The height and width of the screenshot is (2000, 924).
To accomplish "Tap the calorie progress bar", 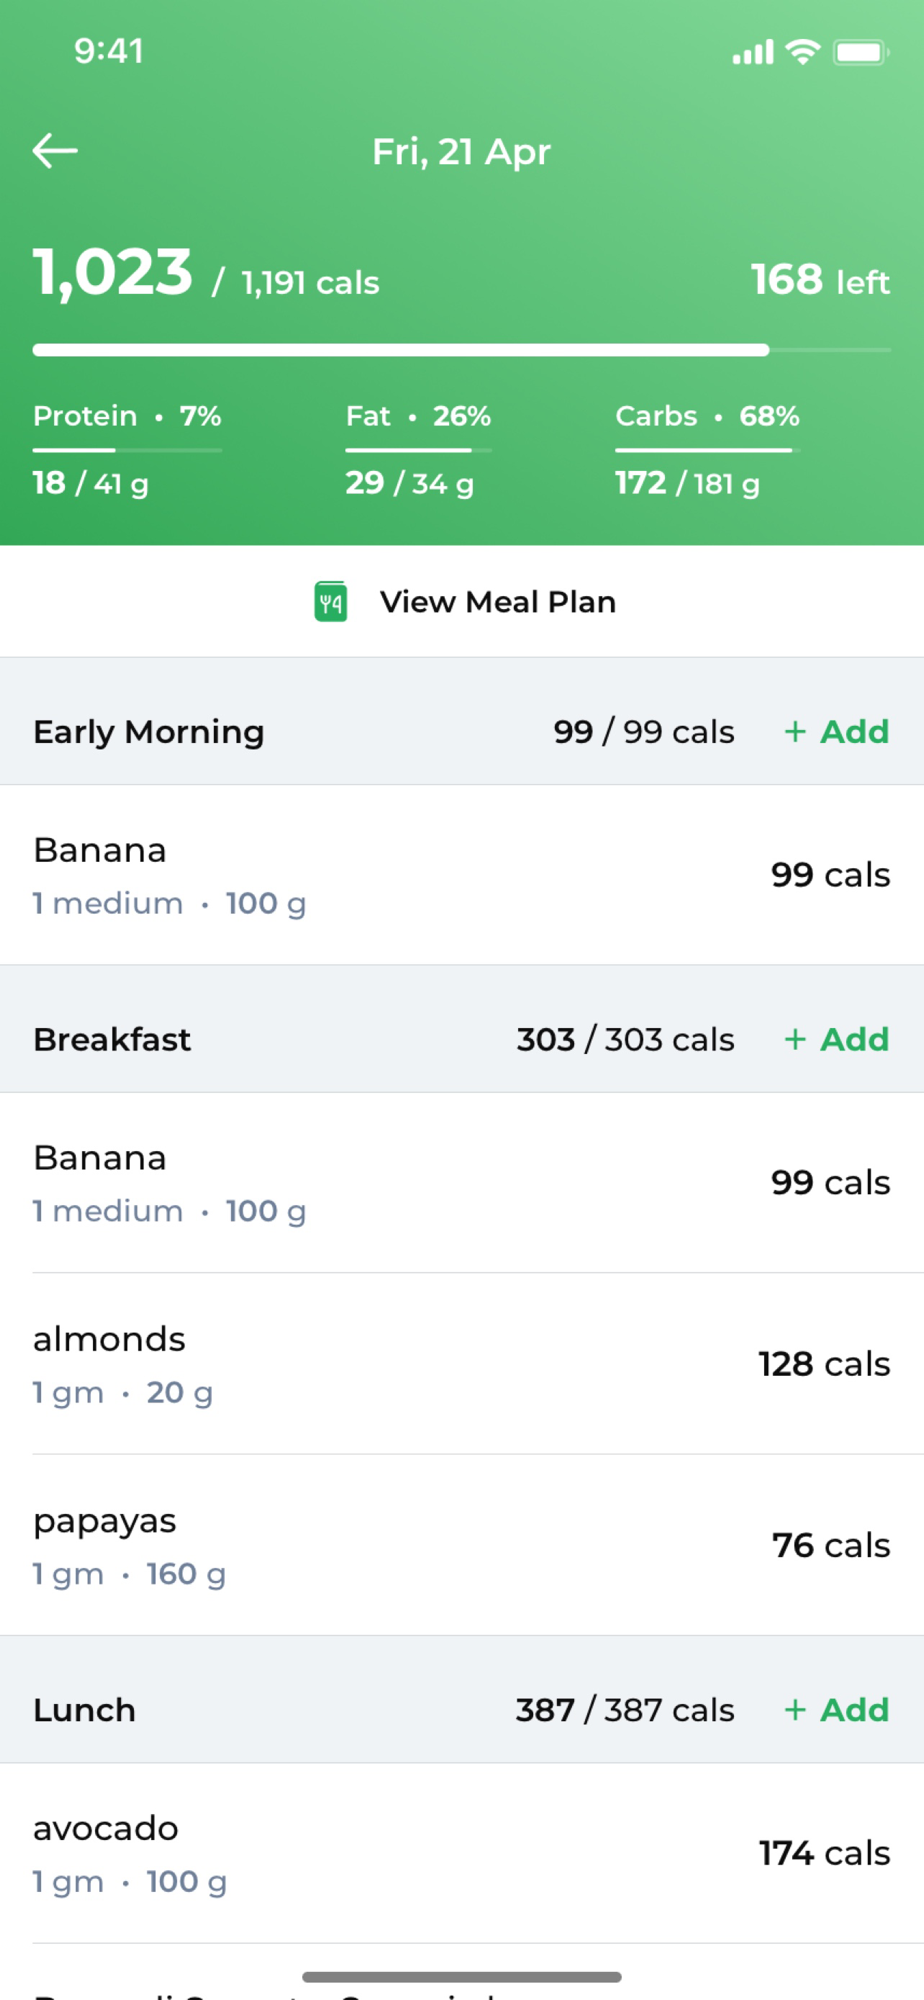I will pyautogui.click(x=462, y=350).
